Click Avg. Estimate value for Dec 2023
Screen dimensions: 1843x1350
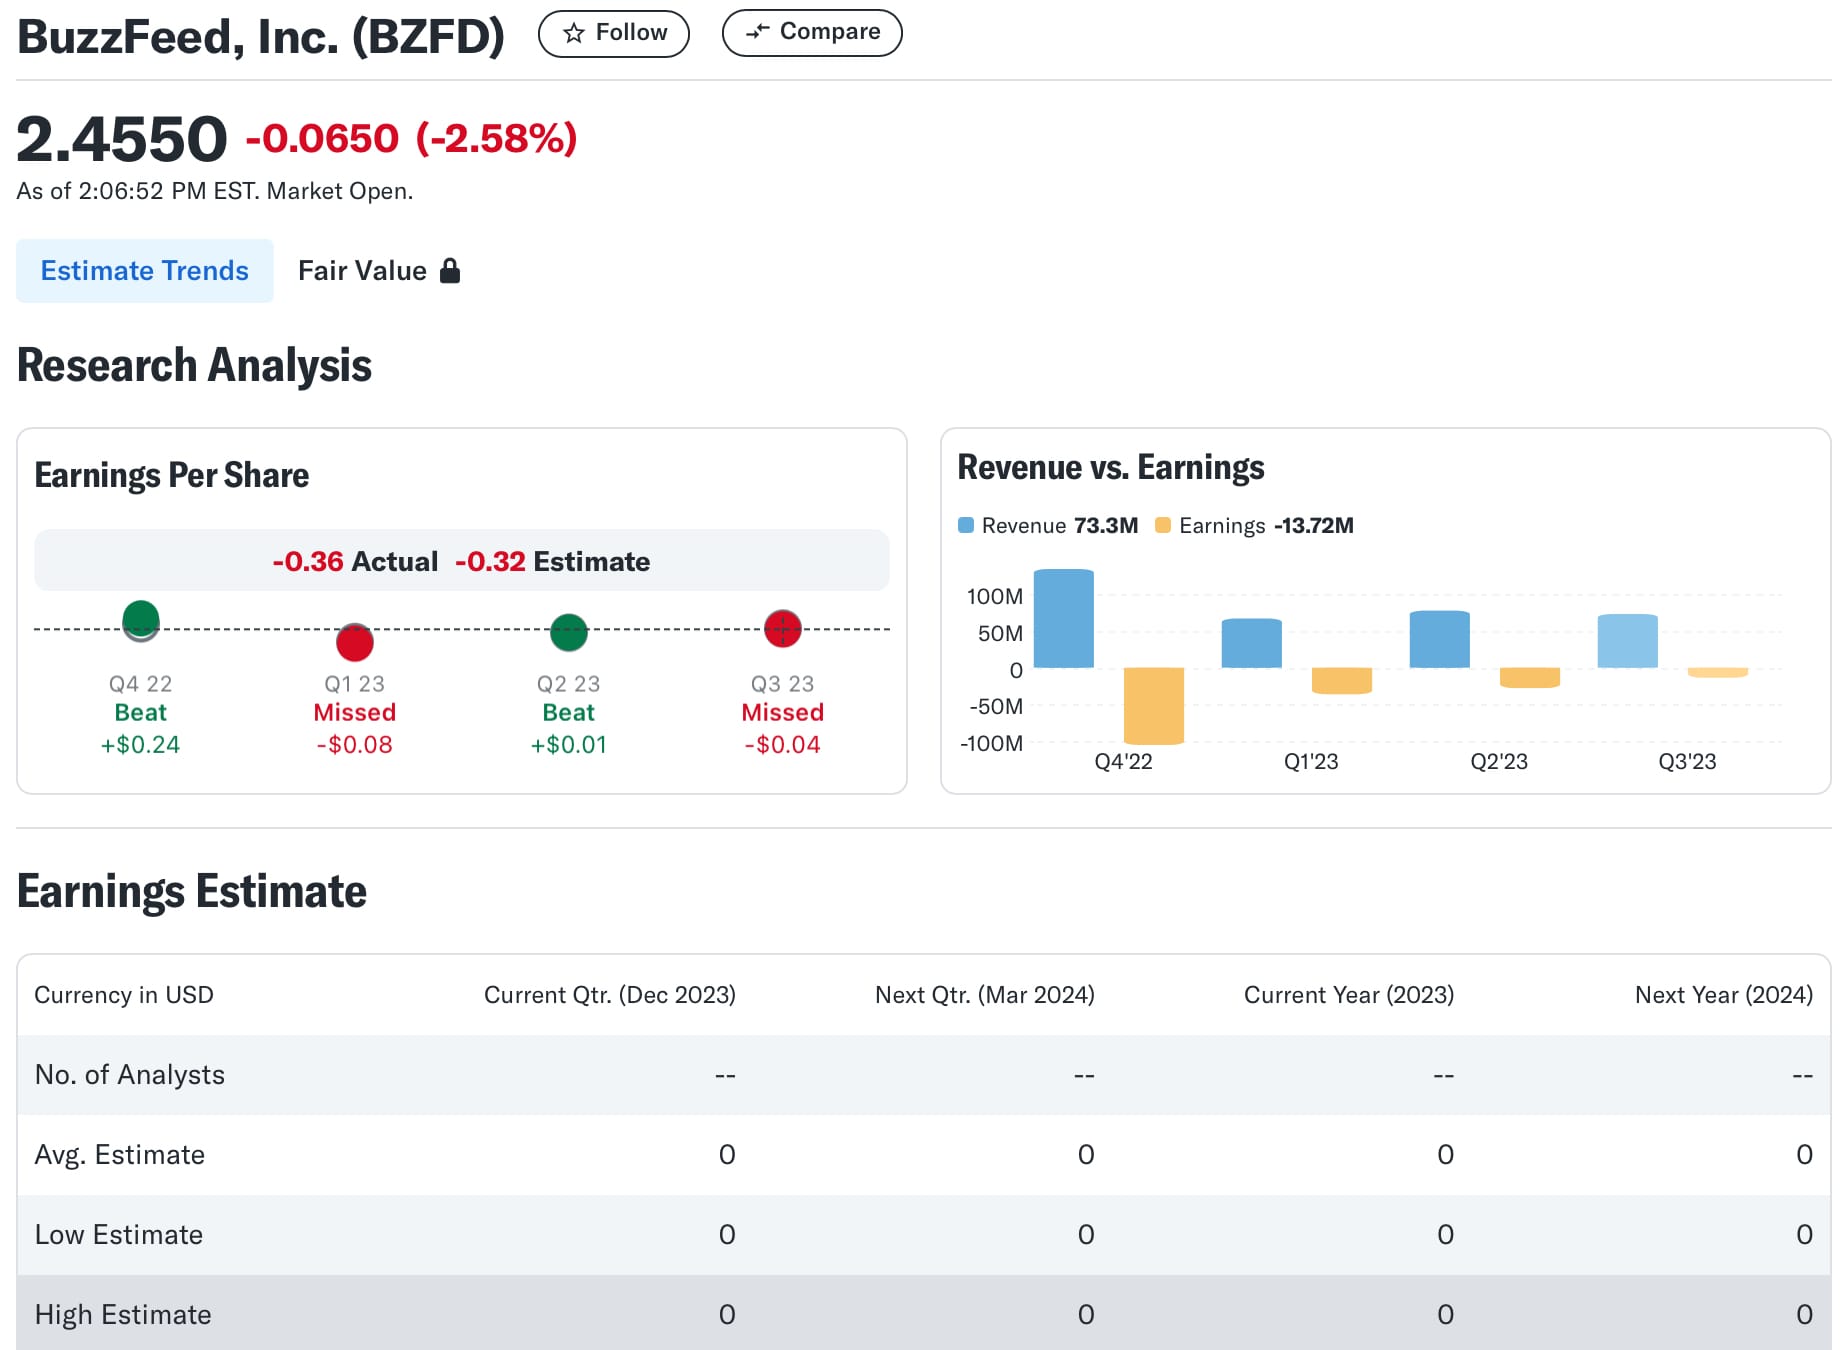pos(727,1155)
